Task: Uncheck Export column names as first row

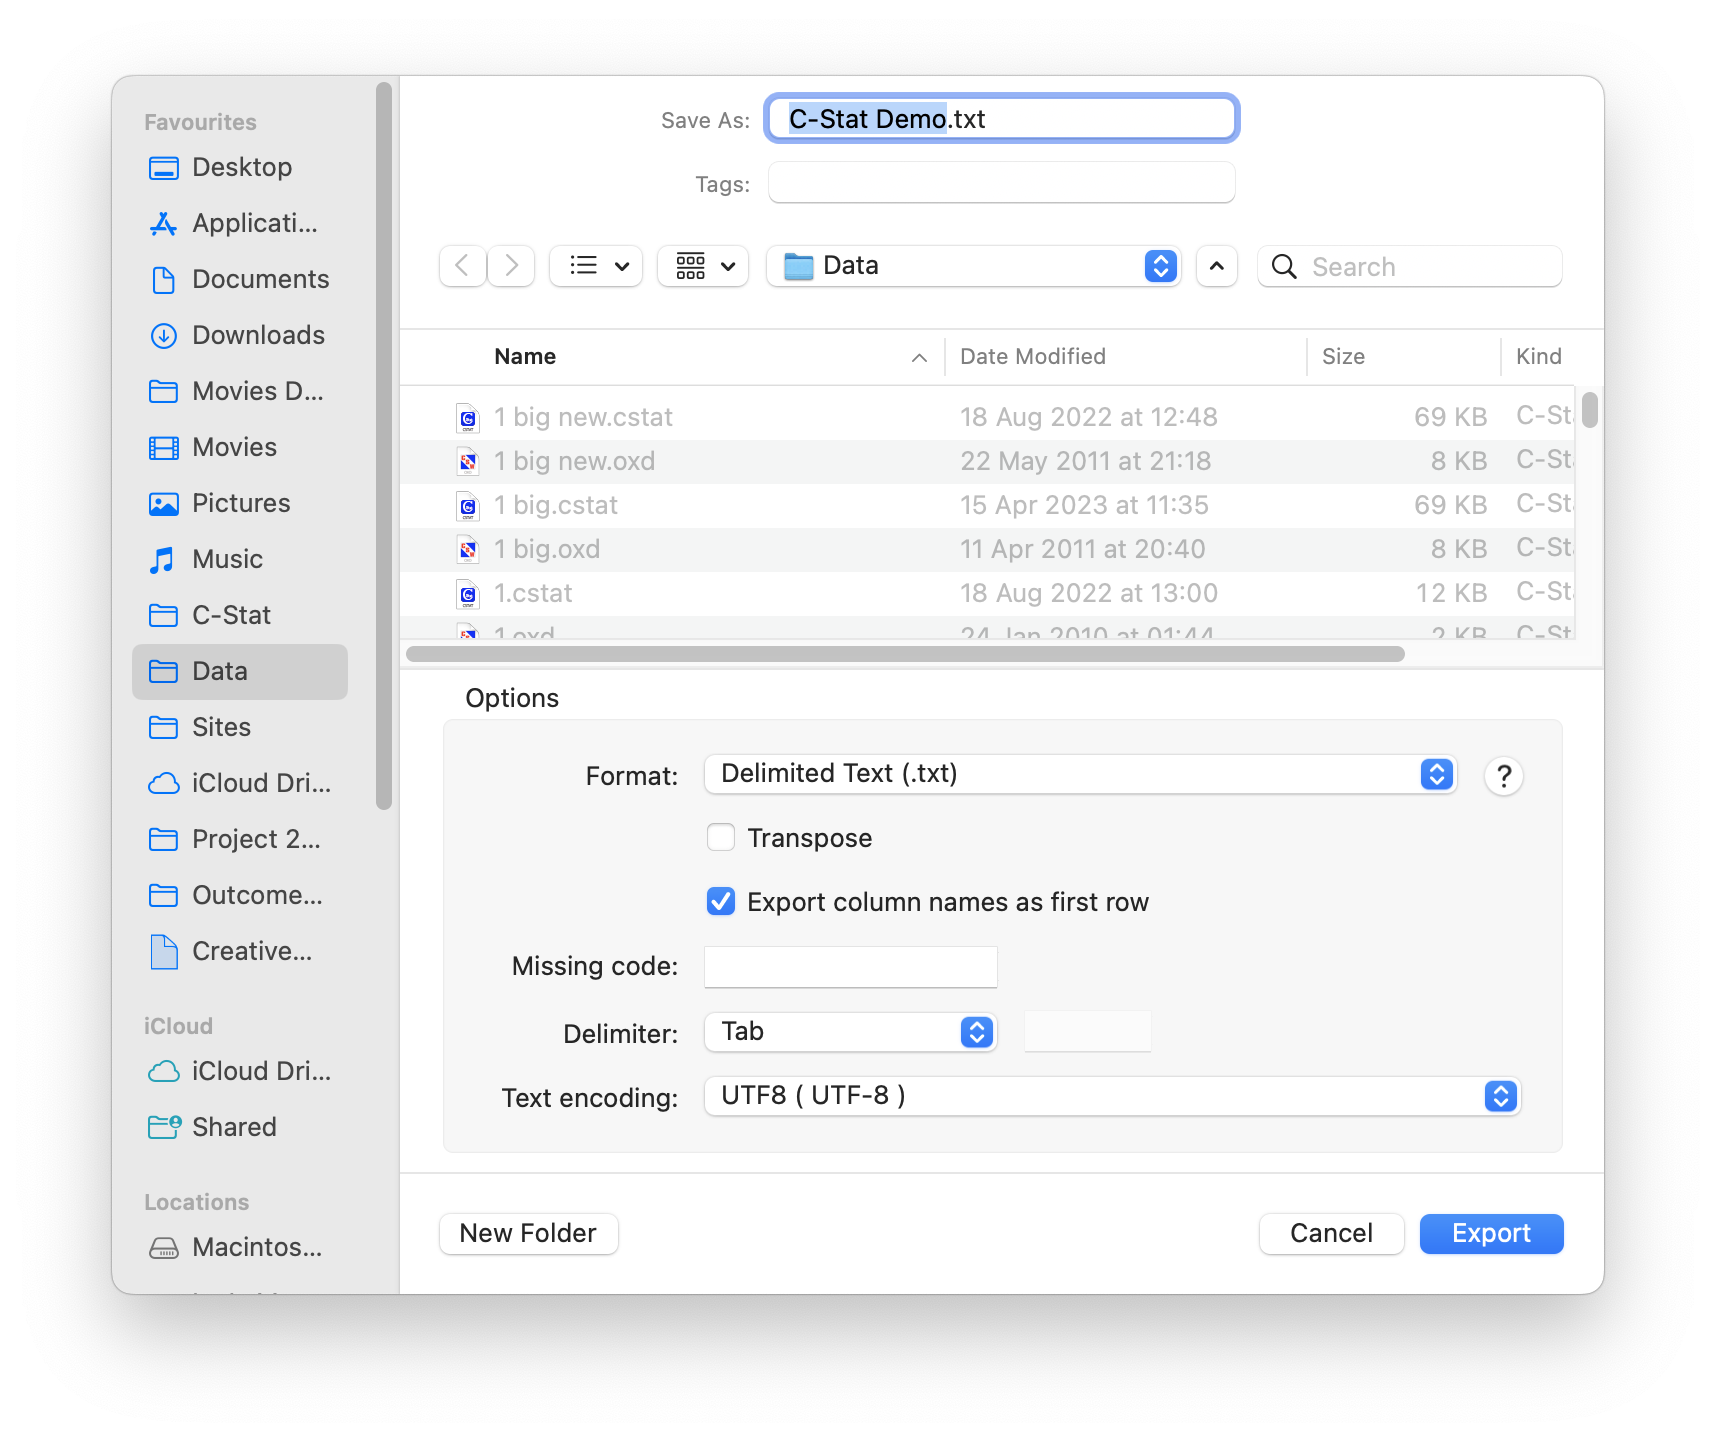Action: 721,902
